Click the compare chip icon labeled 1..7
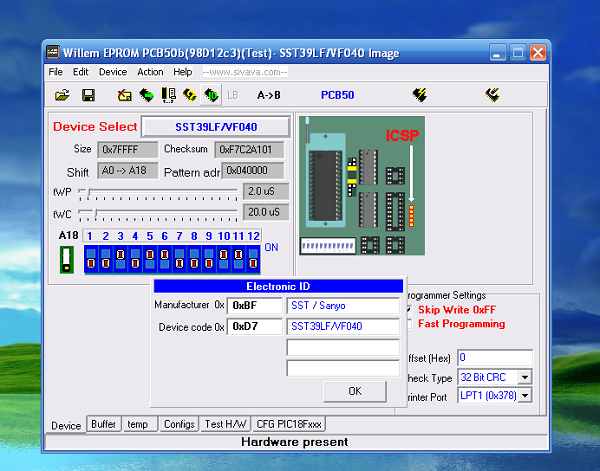This screenshot has height=471, width=600. coord(168,95)
